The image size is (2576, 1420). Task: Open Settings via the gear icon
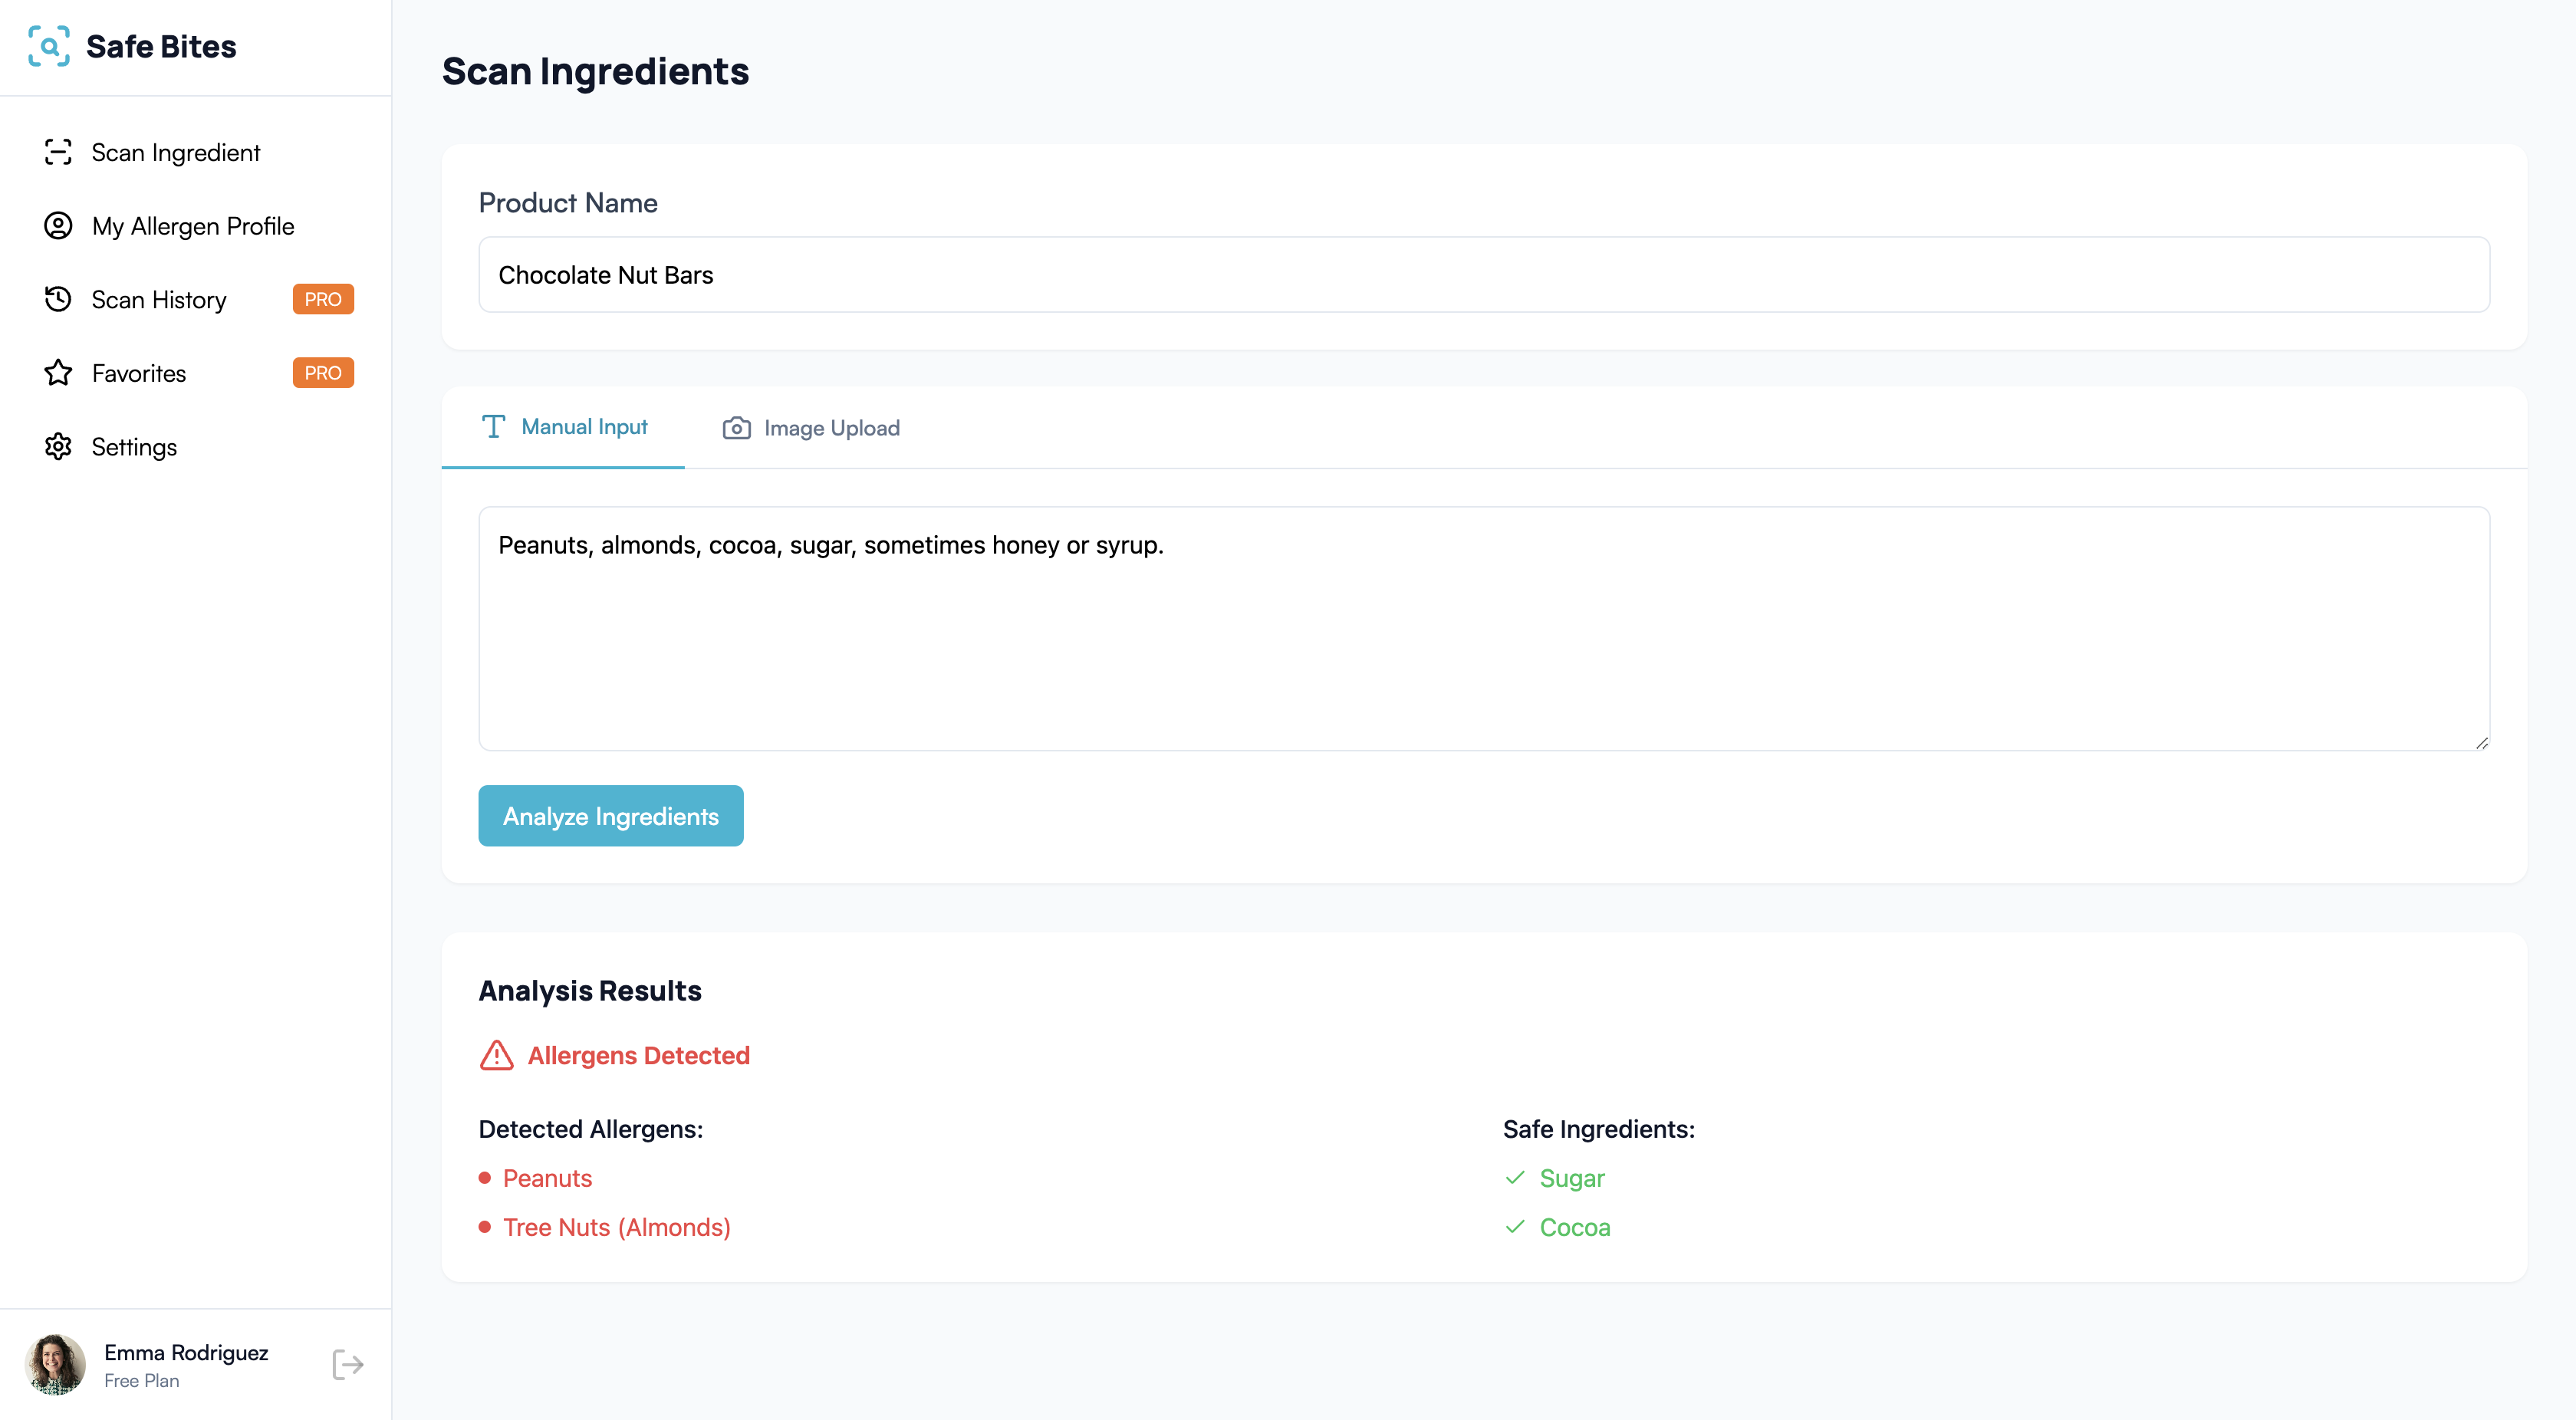(x=58, y=447)
